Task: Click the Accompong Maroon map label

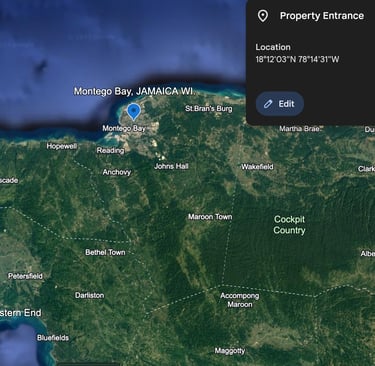Action: 240,300
